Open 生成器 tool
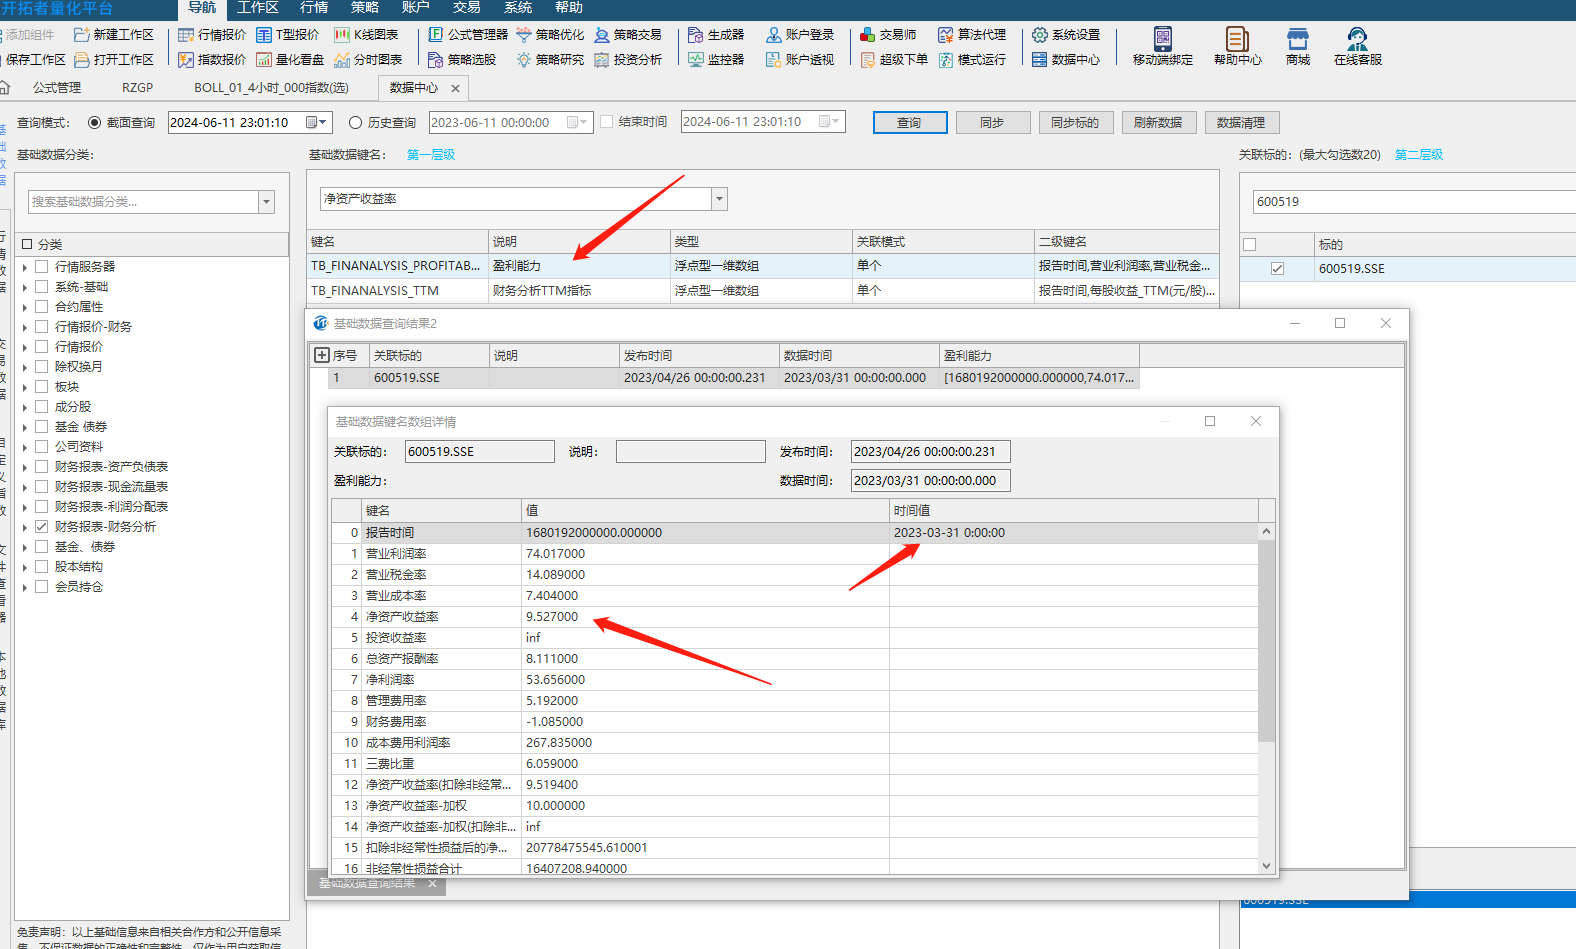The height and width of the screenshot is (949, 1576). coord(716,35)
